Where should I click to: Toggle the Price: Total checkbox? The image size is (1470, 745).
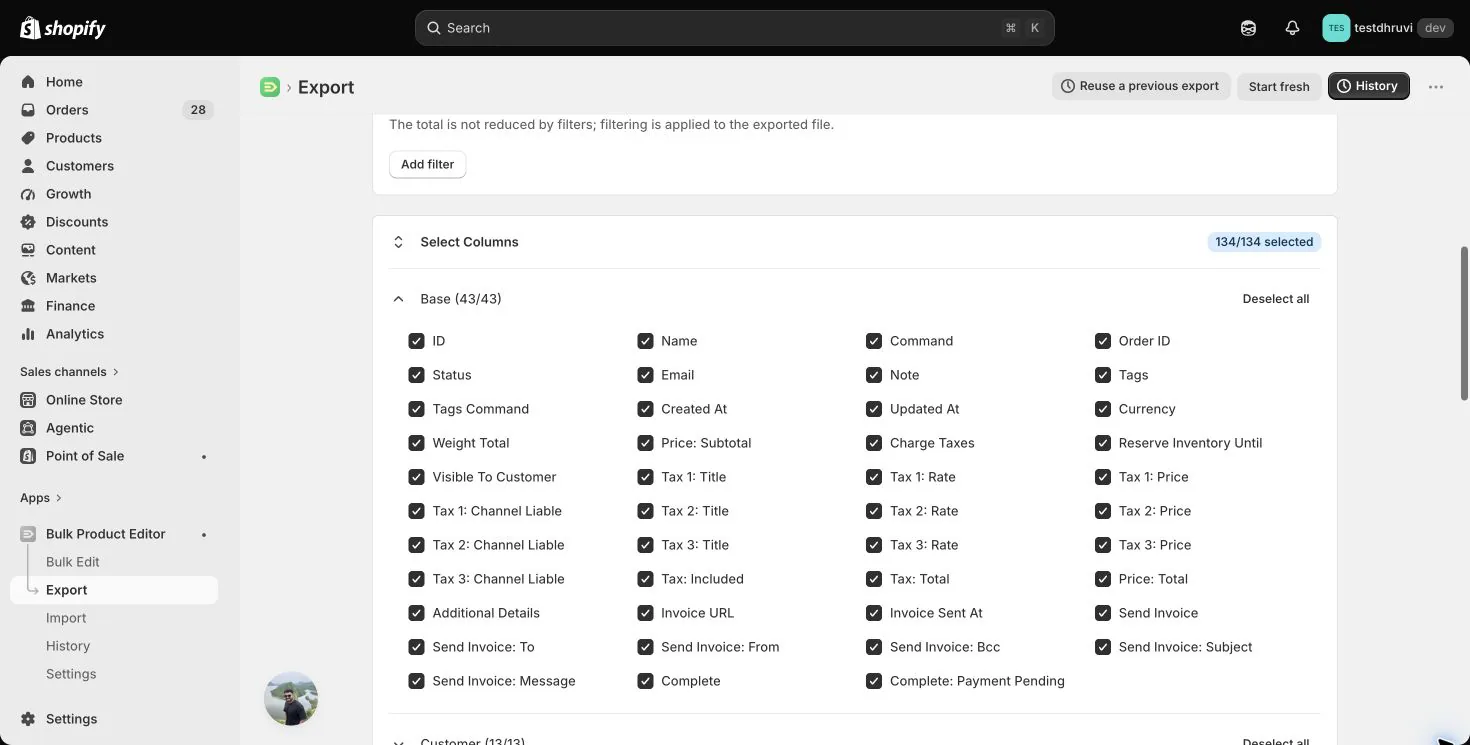click(1103, 579)
